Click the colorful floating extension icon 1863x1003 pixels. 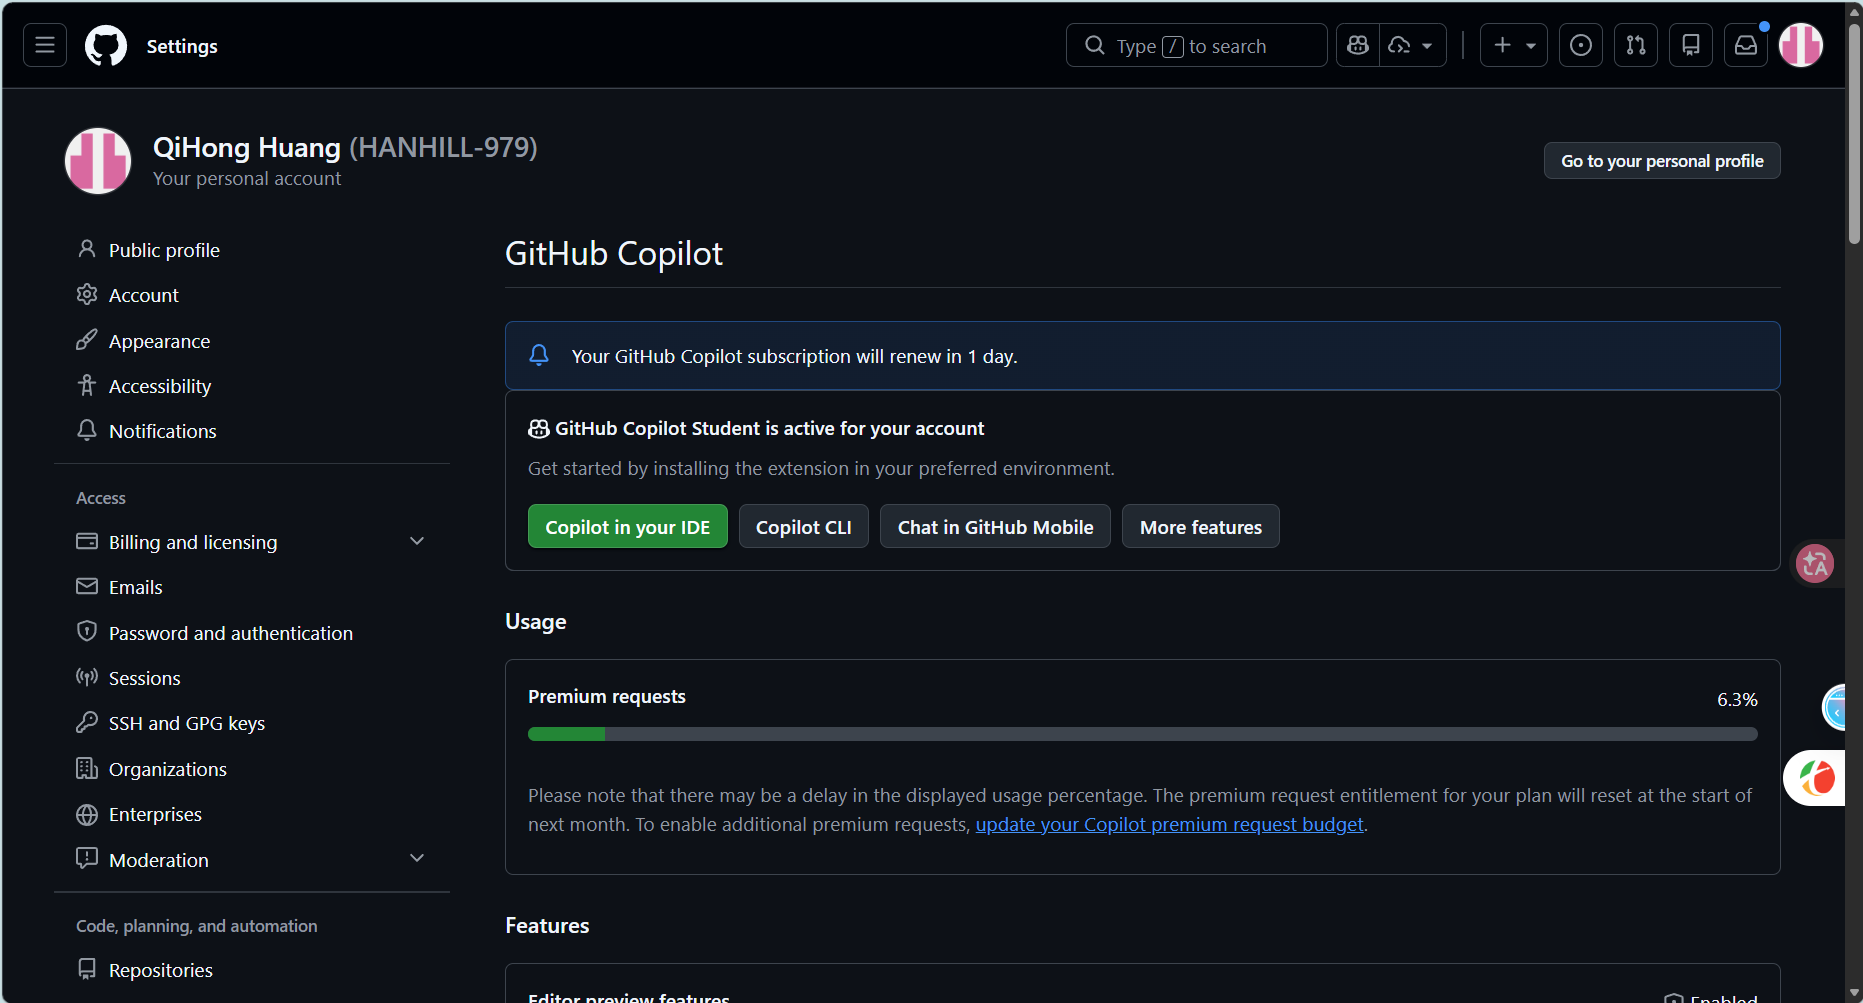(x=1817, y=778)
